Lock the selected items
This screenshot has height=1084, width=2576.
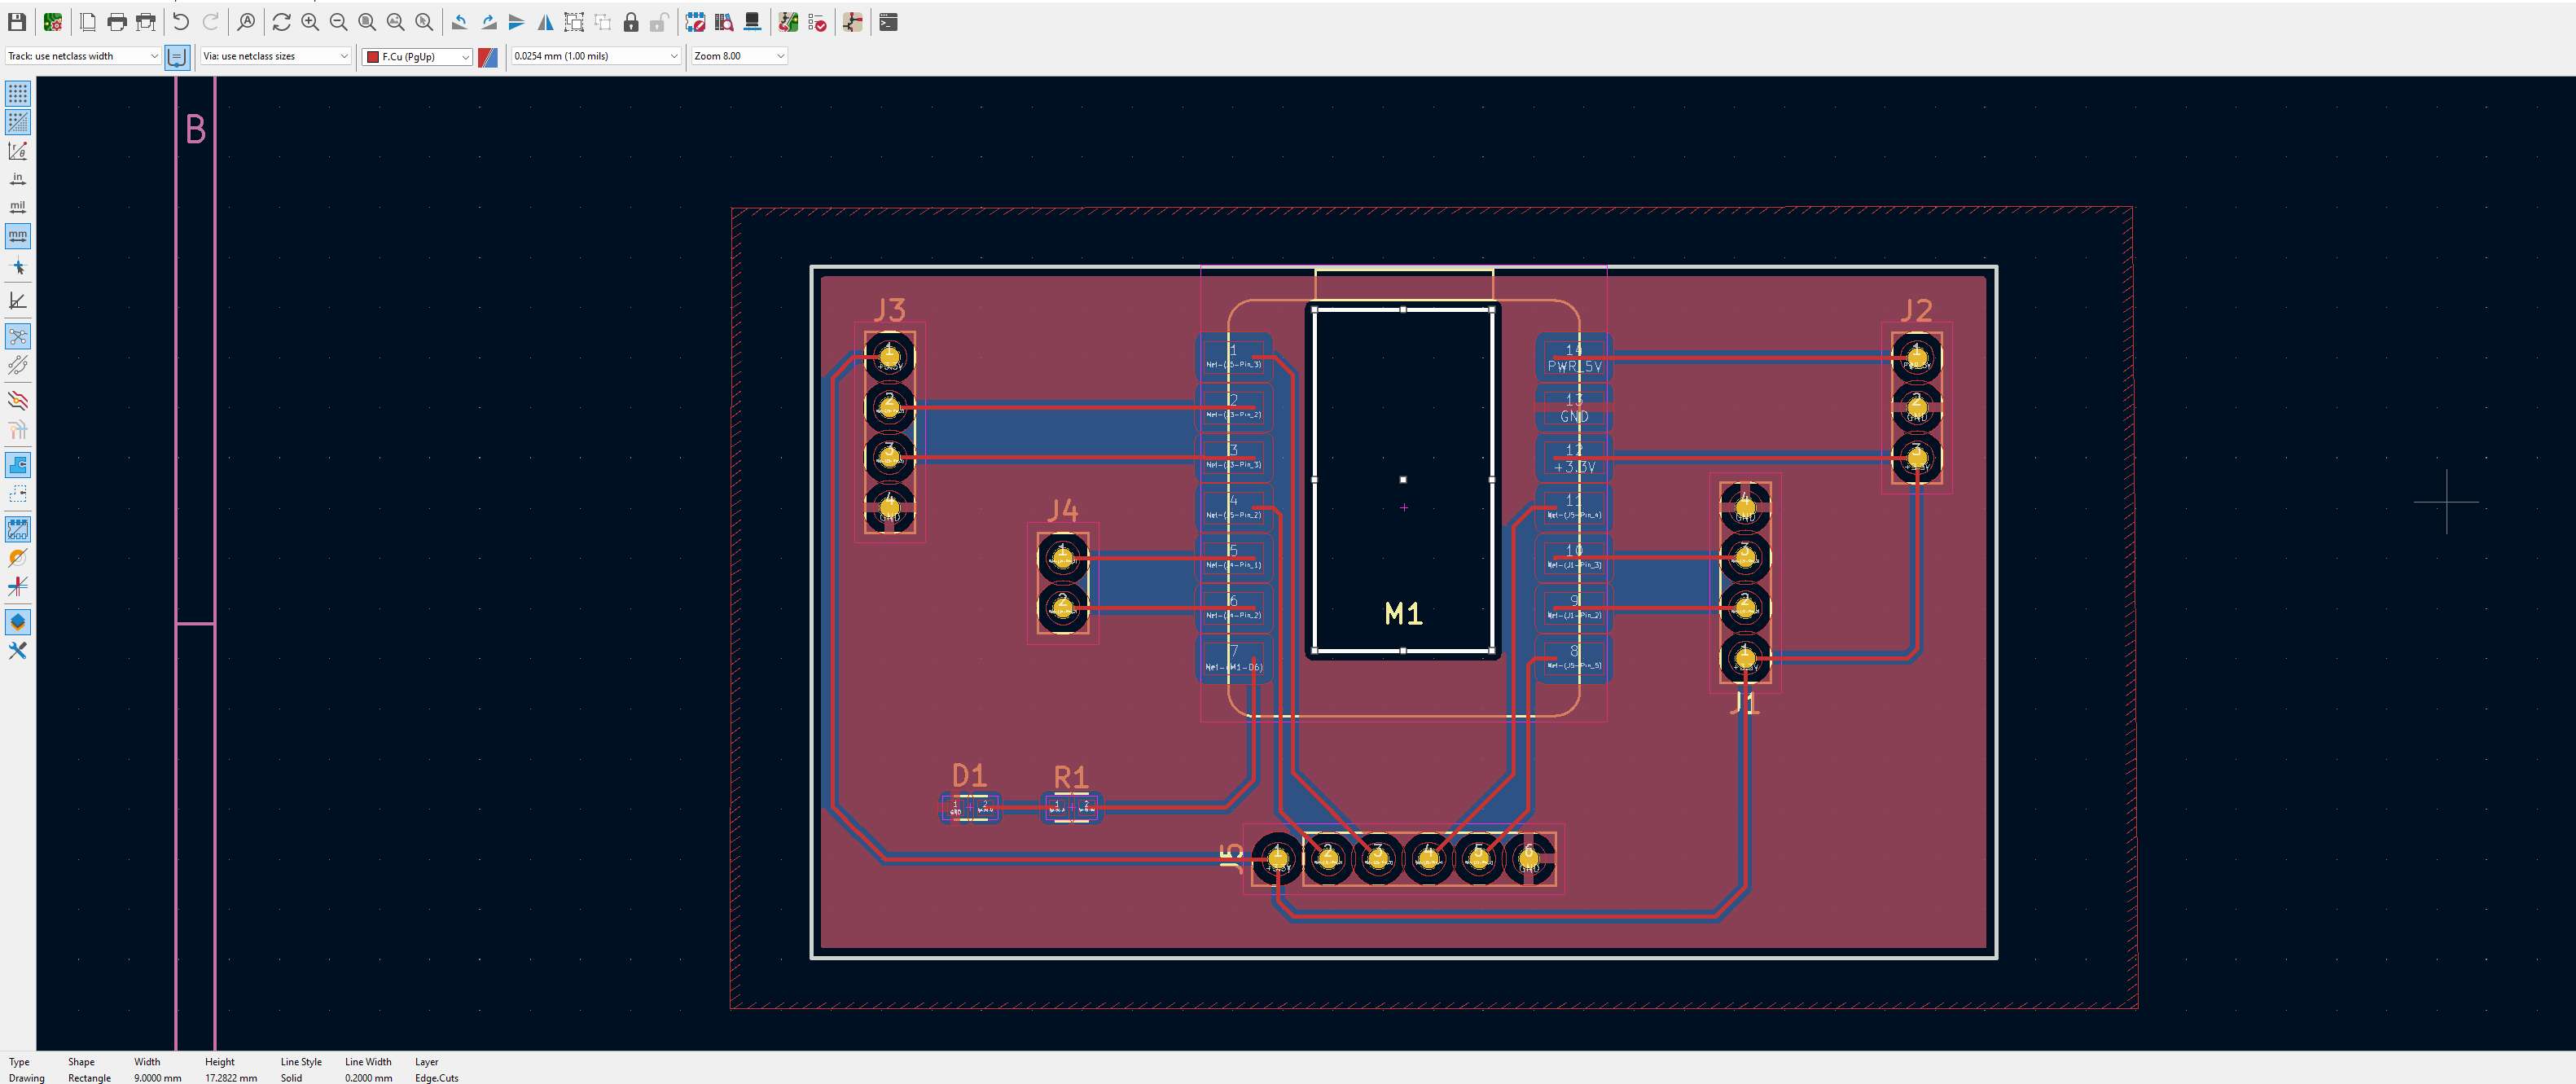click(631, 22)
